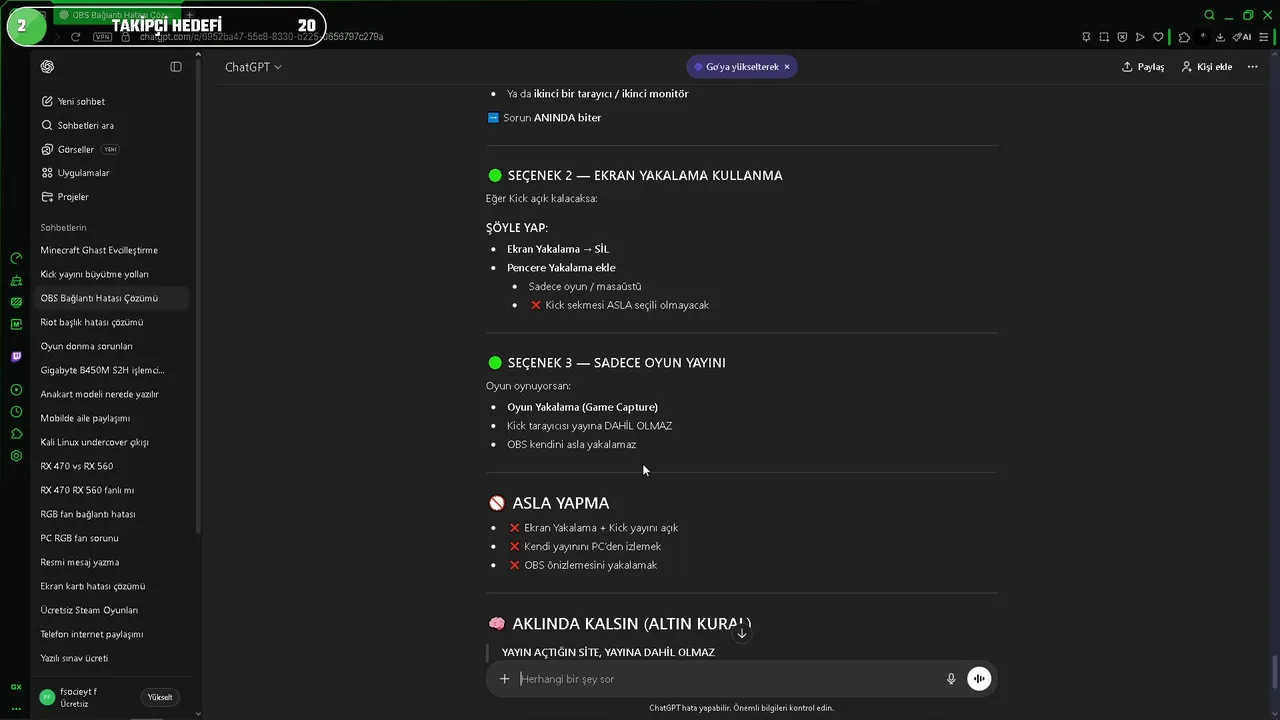Viewport: 1280px width, 720px height.
Task: Collapse the ChatGPT sidebar with the panel icon
Action: (176, 67)
